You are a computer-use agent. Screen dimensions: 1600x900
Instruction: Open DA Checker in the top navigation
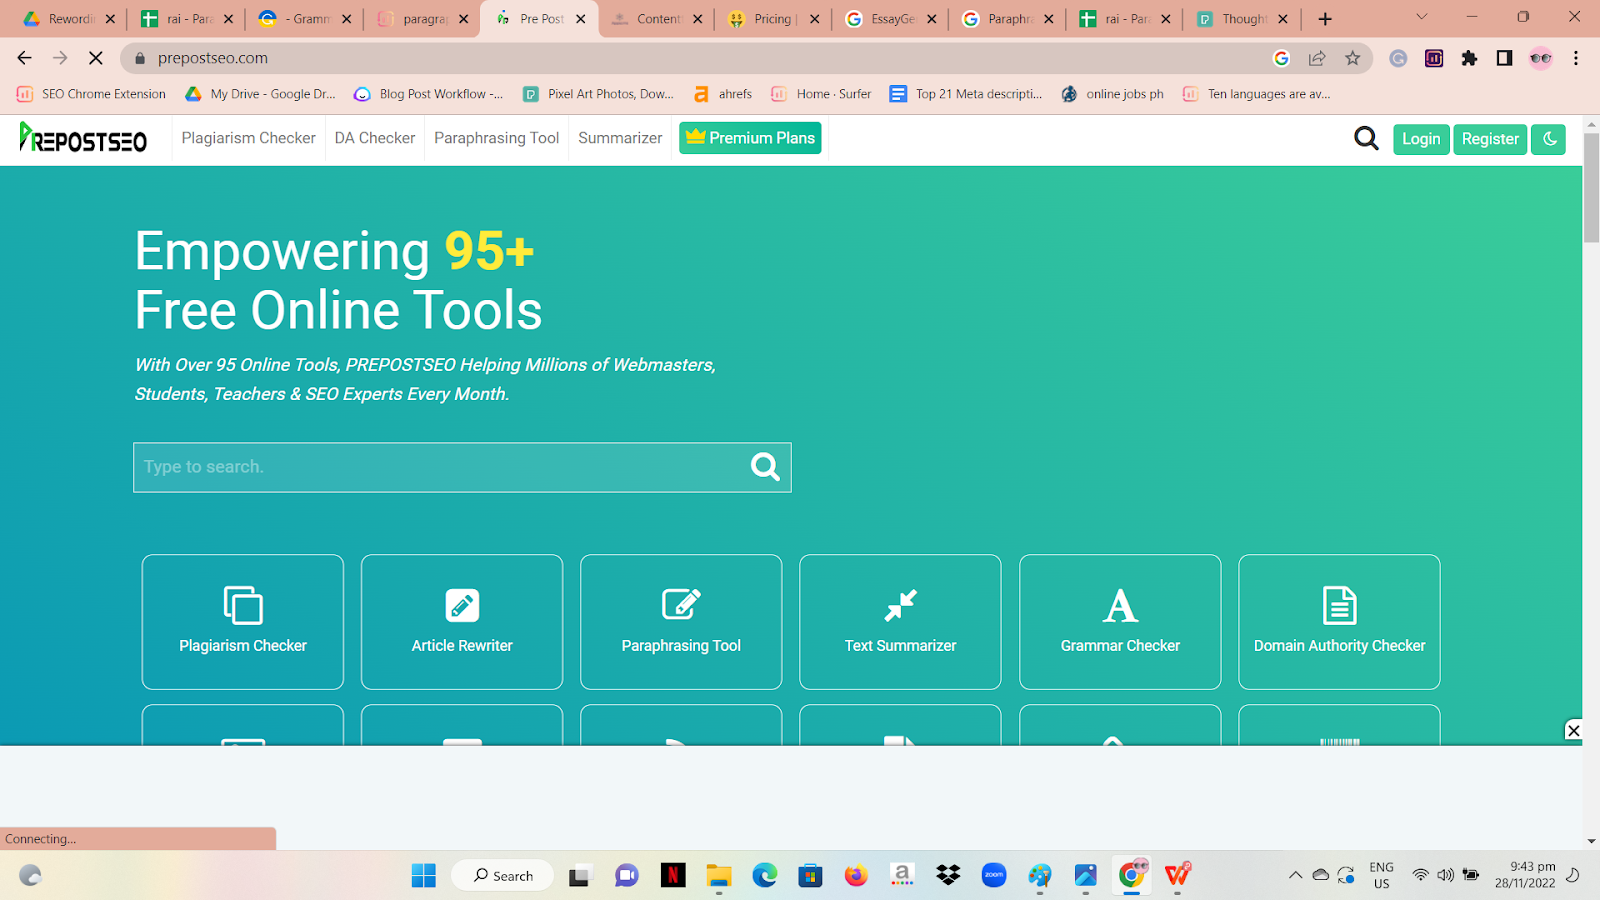pyautogui.click(x=375, y=138)
